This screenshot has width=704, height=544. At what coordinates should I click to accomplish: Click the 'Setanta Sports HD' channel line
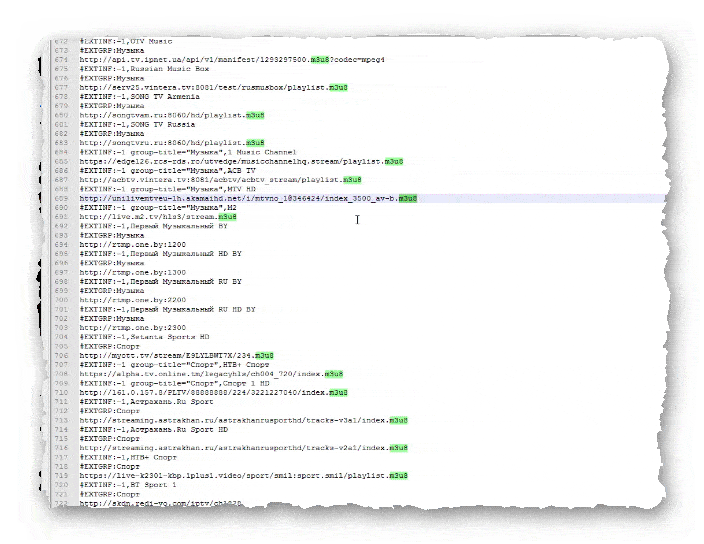[144, 337]
